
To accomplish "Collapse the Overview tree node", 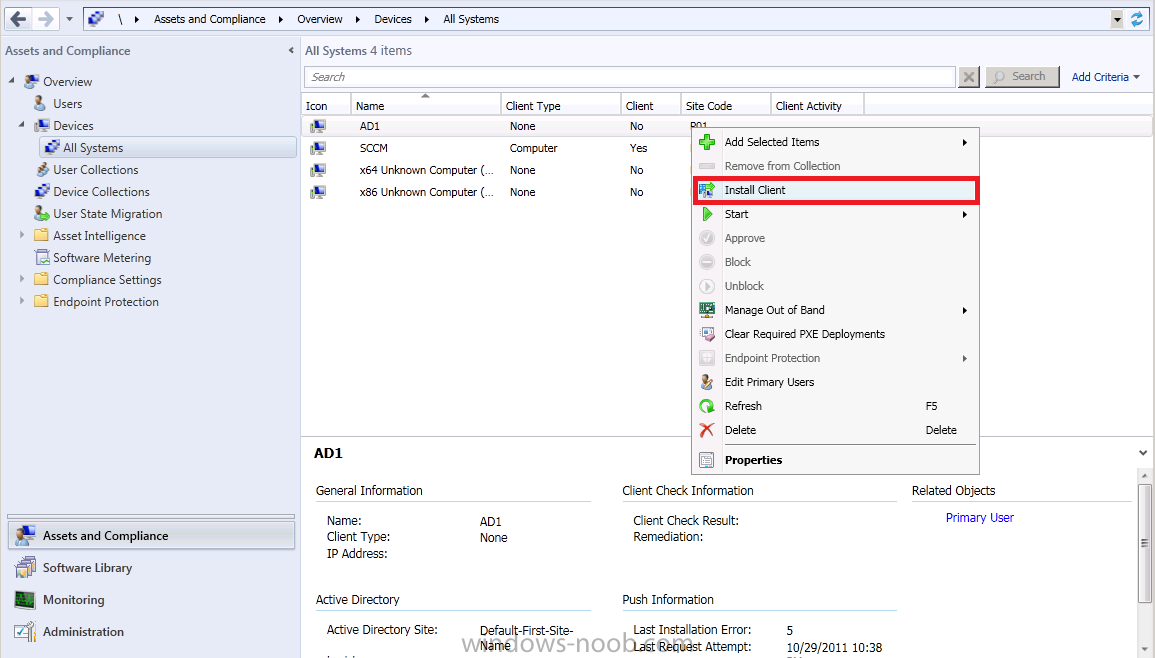I will pyautogui.click(x=11, y=80).
